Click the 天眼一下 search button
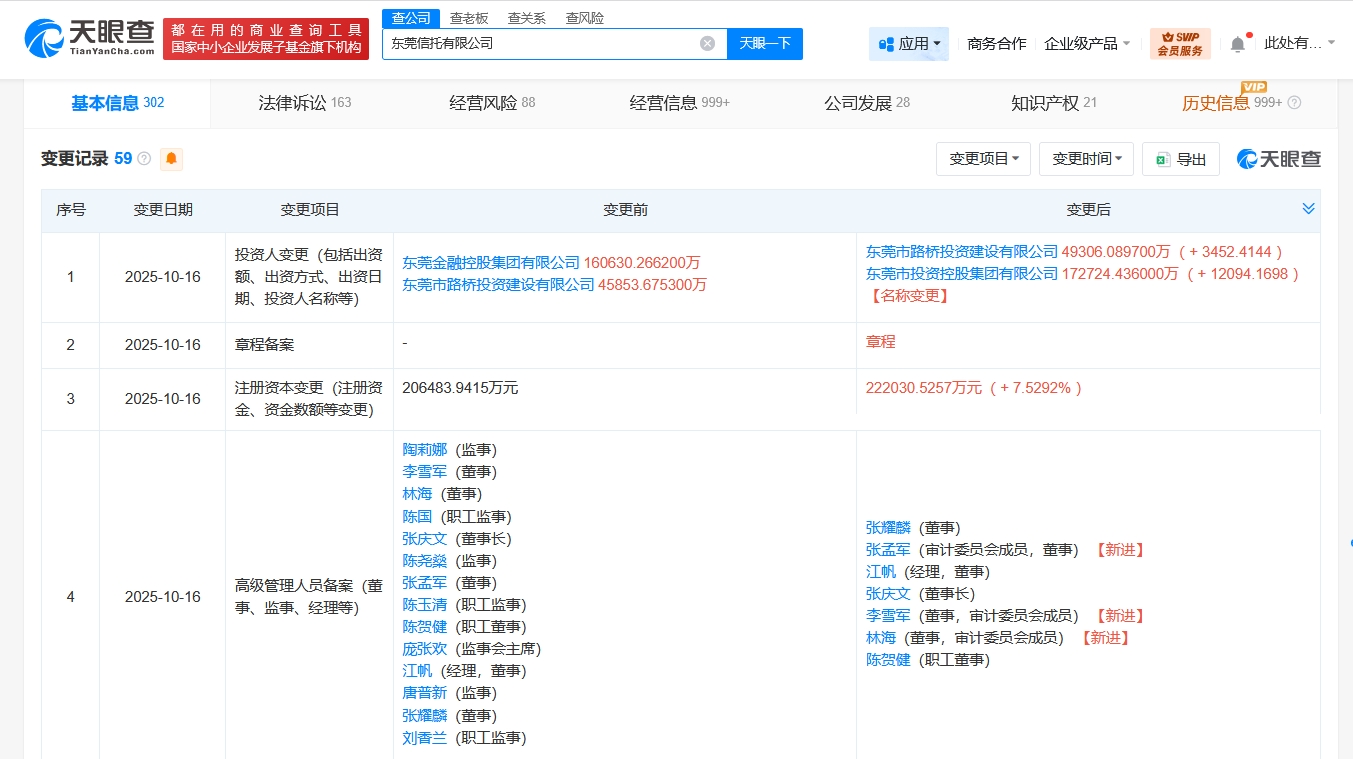The height and width of the screenshot is (759, 1353). pyautogui.click(x=765, y=44)
